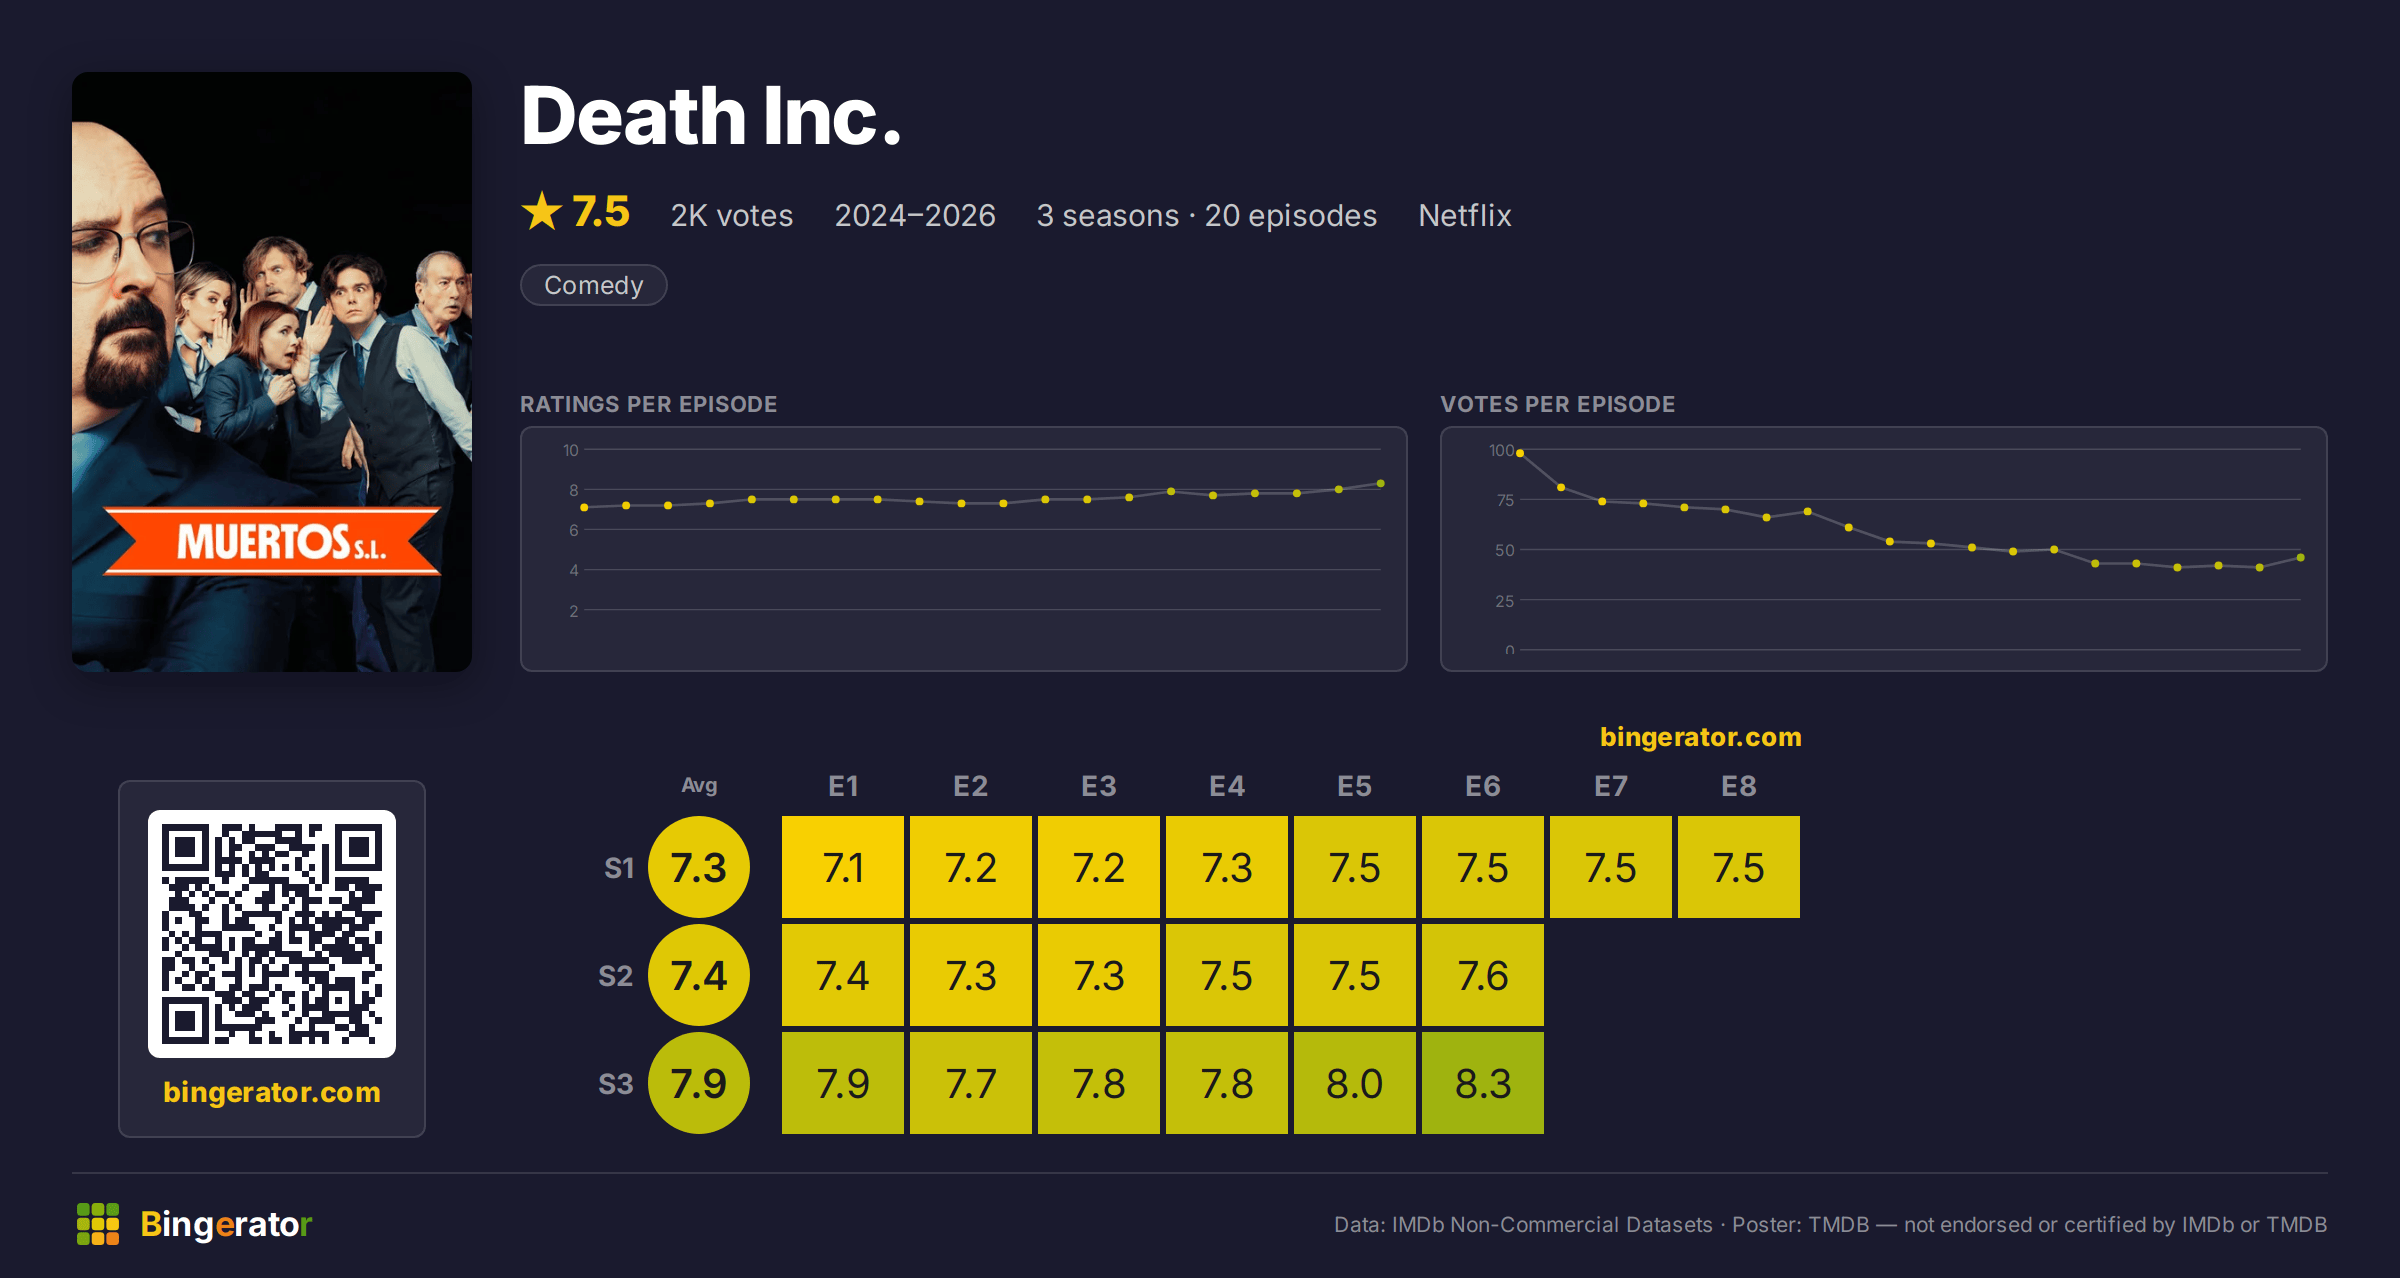Select the S3 average 7.9 circle
Image resolution: width=2400 pixels, height=1278 pixels.
point(699,1083)
